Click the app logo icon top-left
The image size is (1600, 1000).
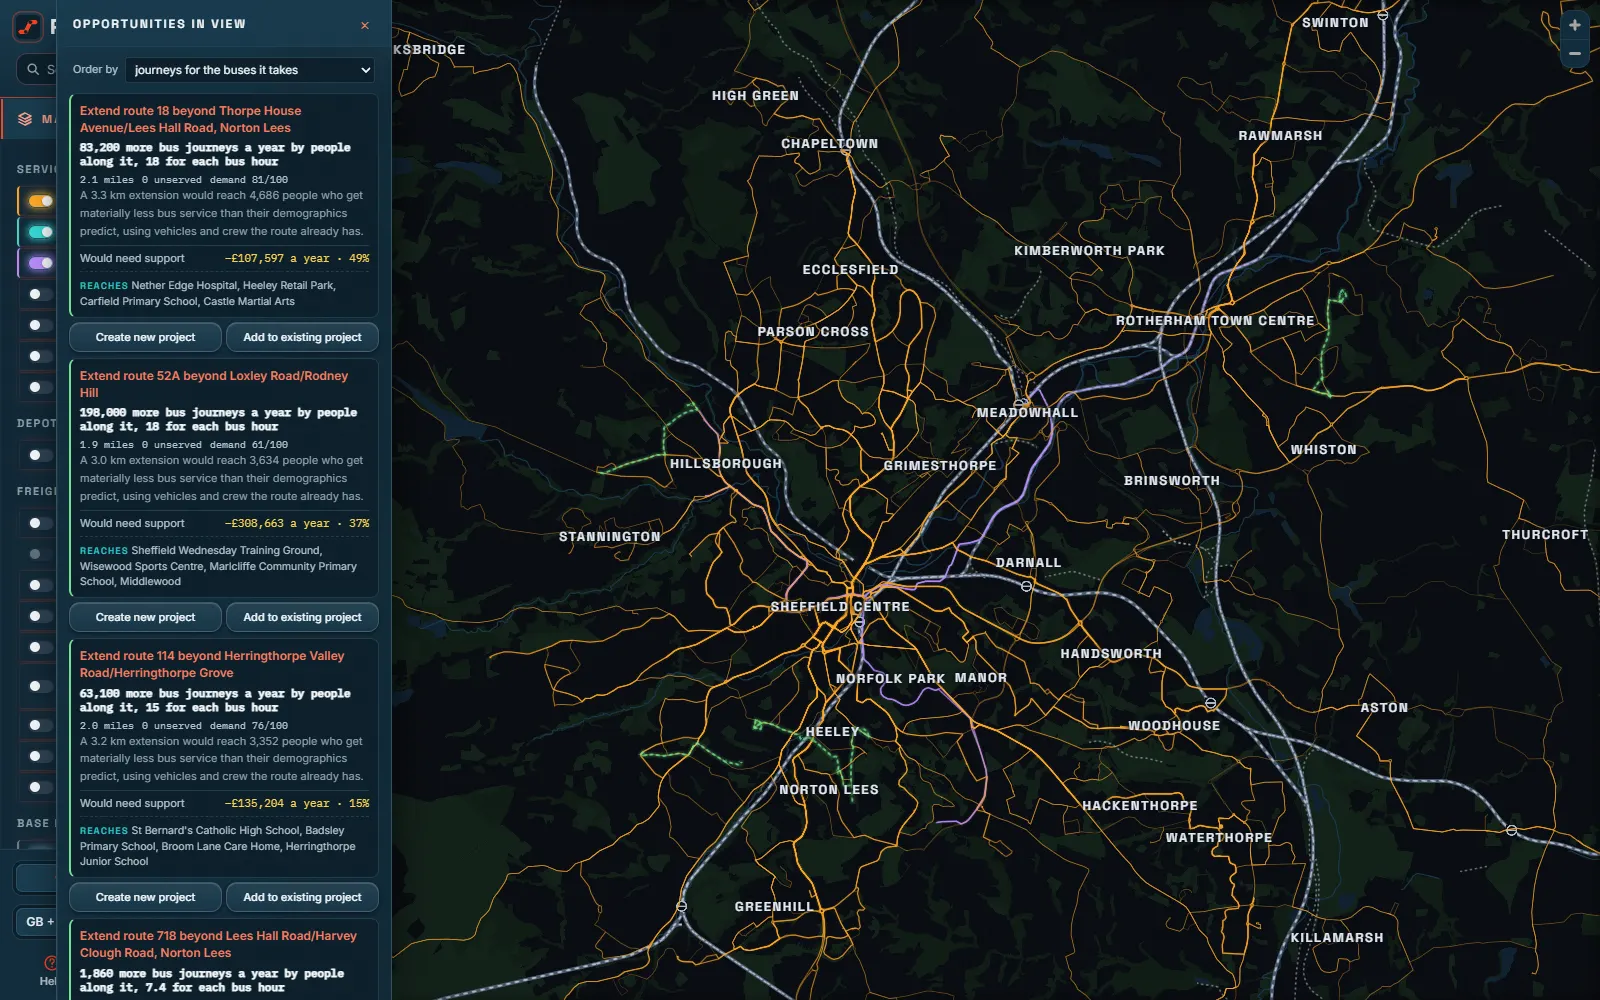(28, 27)
